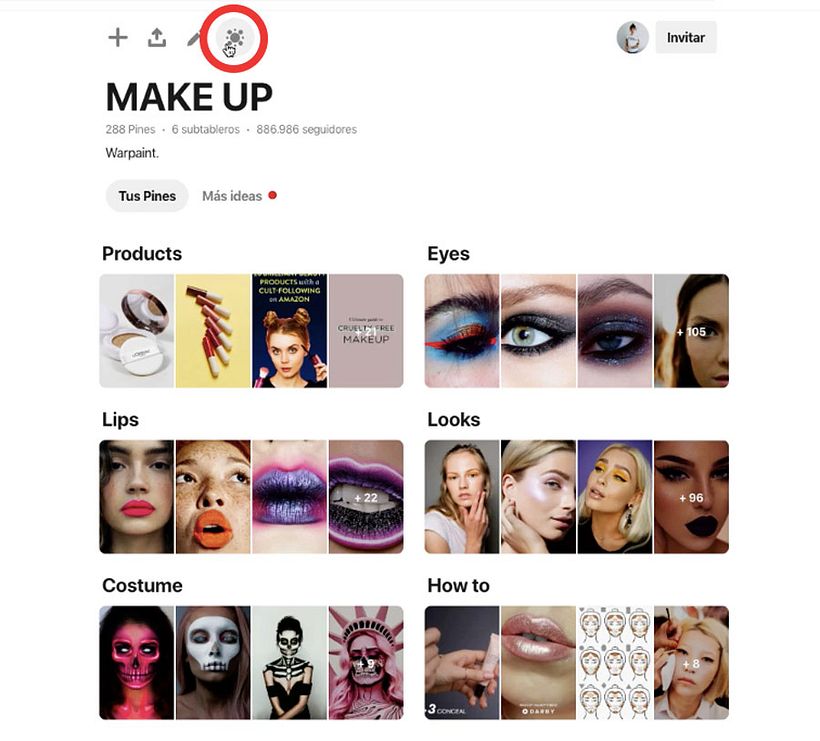Select the Tus Pines tab
This screenshot has height=741, width=820.
(147, 196)
